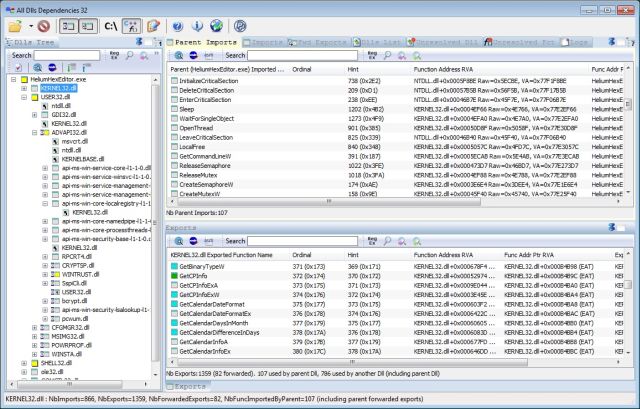The width and height of the screenshot is (640, 409).
Task: Open the blue help question mark icon
Action: pyautogui.click(x=178, y=25)
